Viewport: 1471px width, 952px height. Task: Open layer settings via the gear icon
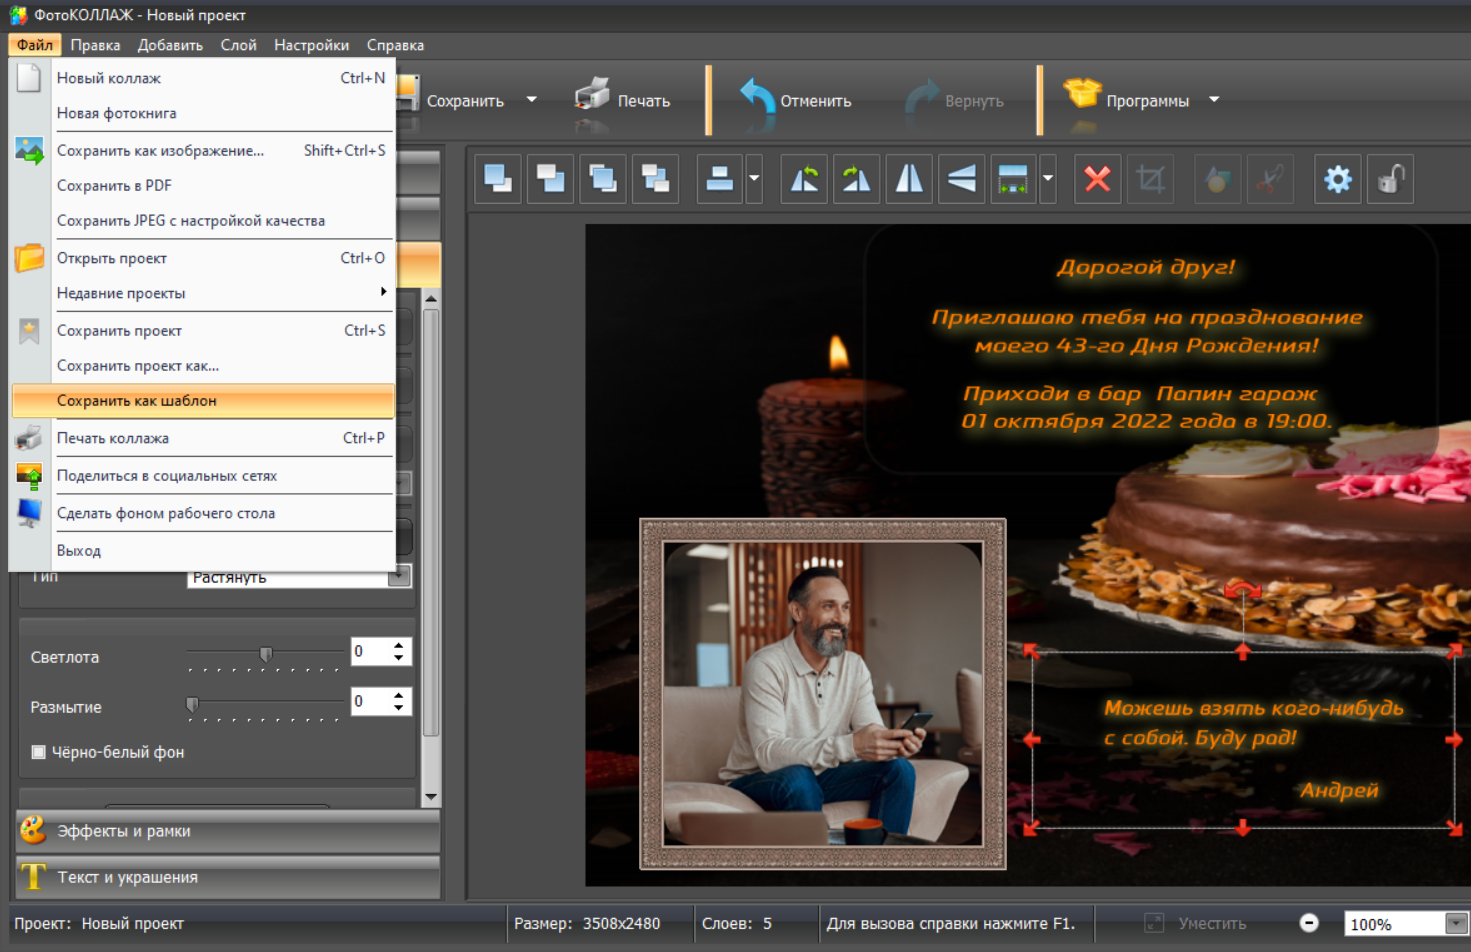1337,180
